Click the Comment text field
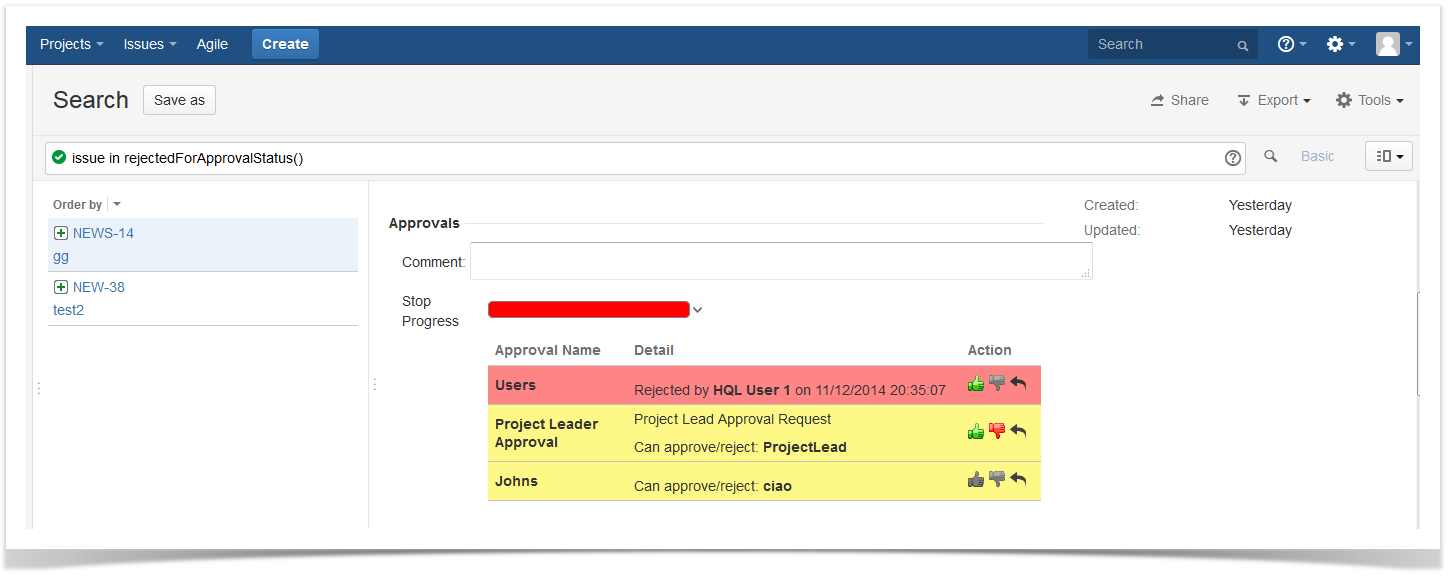 point(780,261)
